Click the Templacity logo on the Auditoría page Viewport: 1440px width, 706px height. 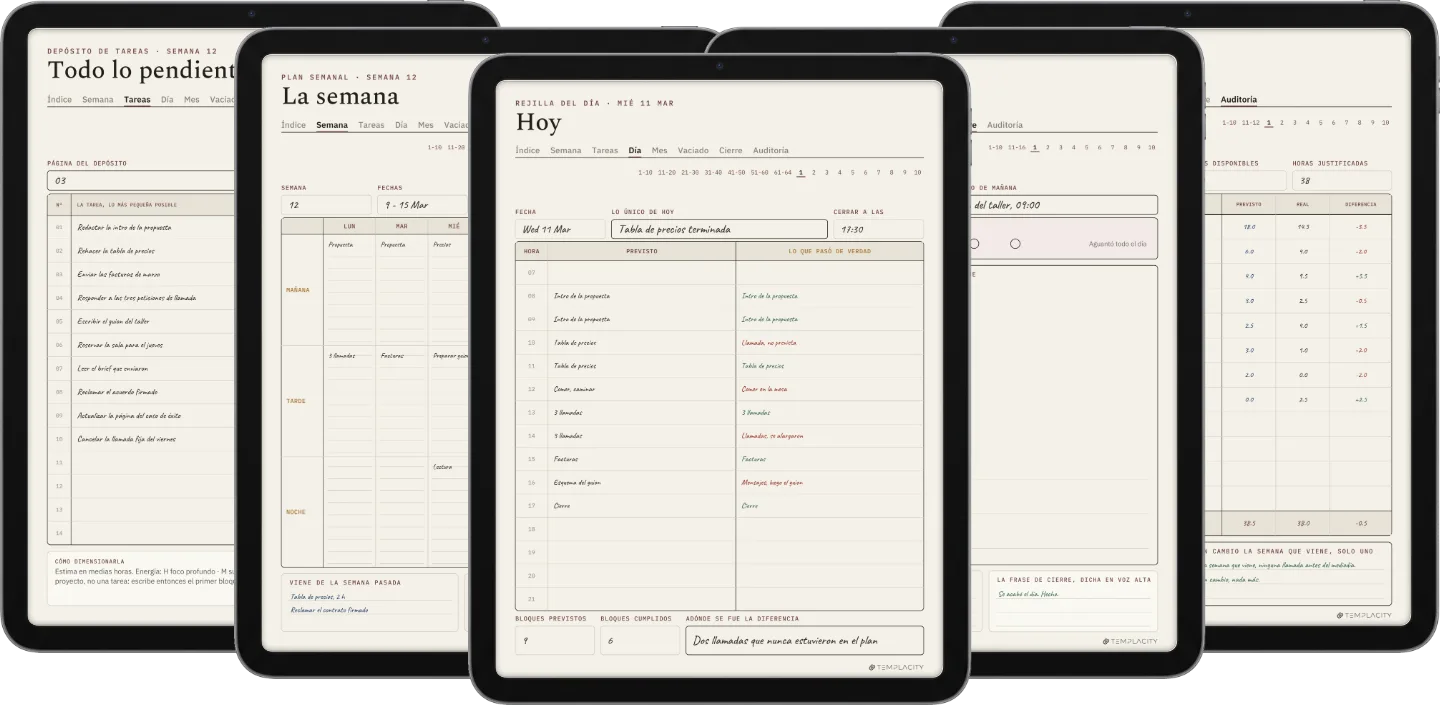(1364, 615)
